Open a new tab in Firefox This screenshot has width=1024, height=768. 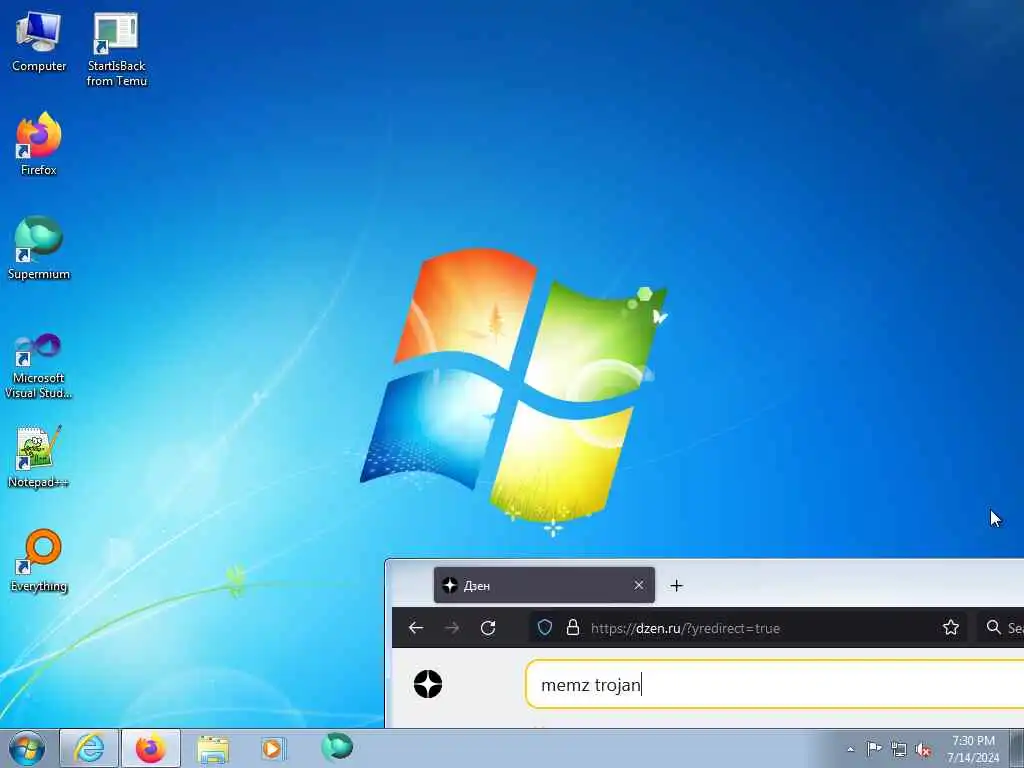(x=677, y=585)
